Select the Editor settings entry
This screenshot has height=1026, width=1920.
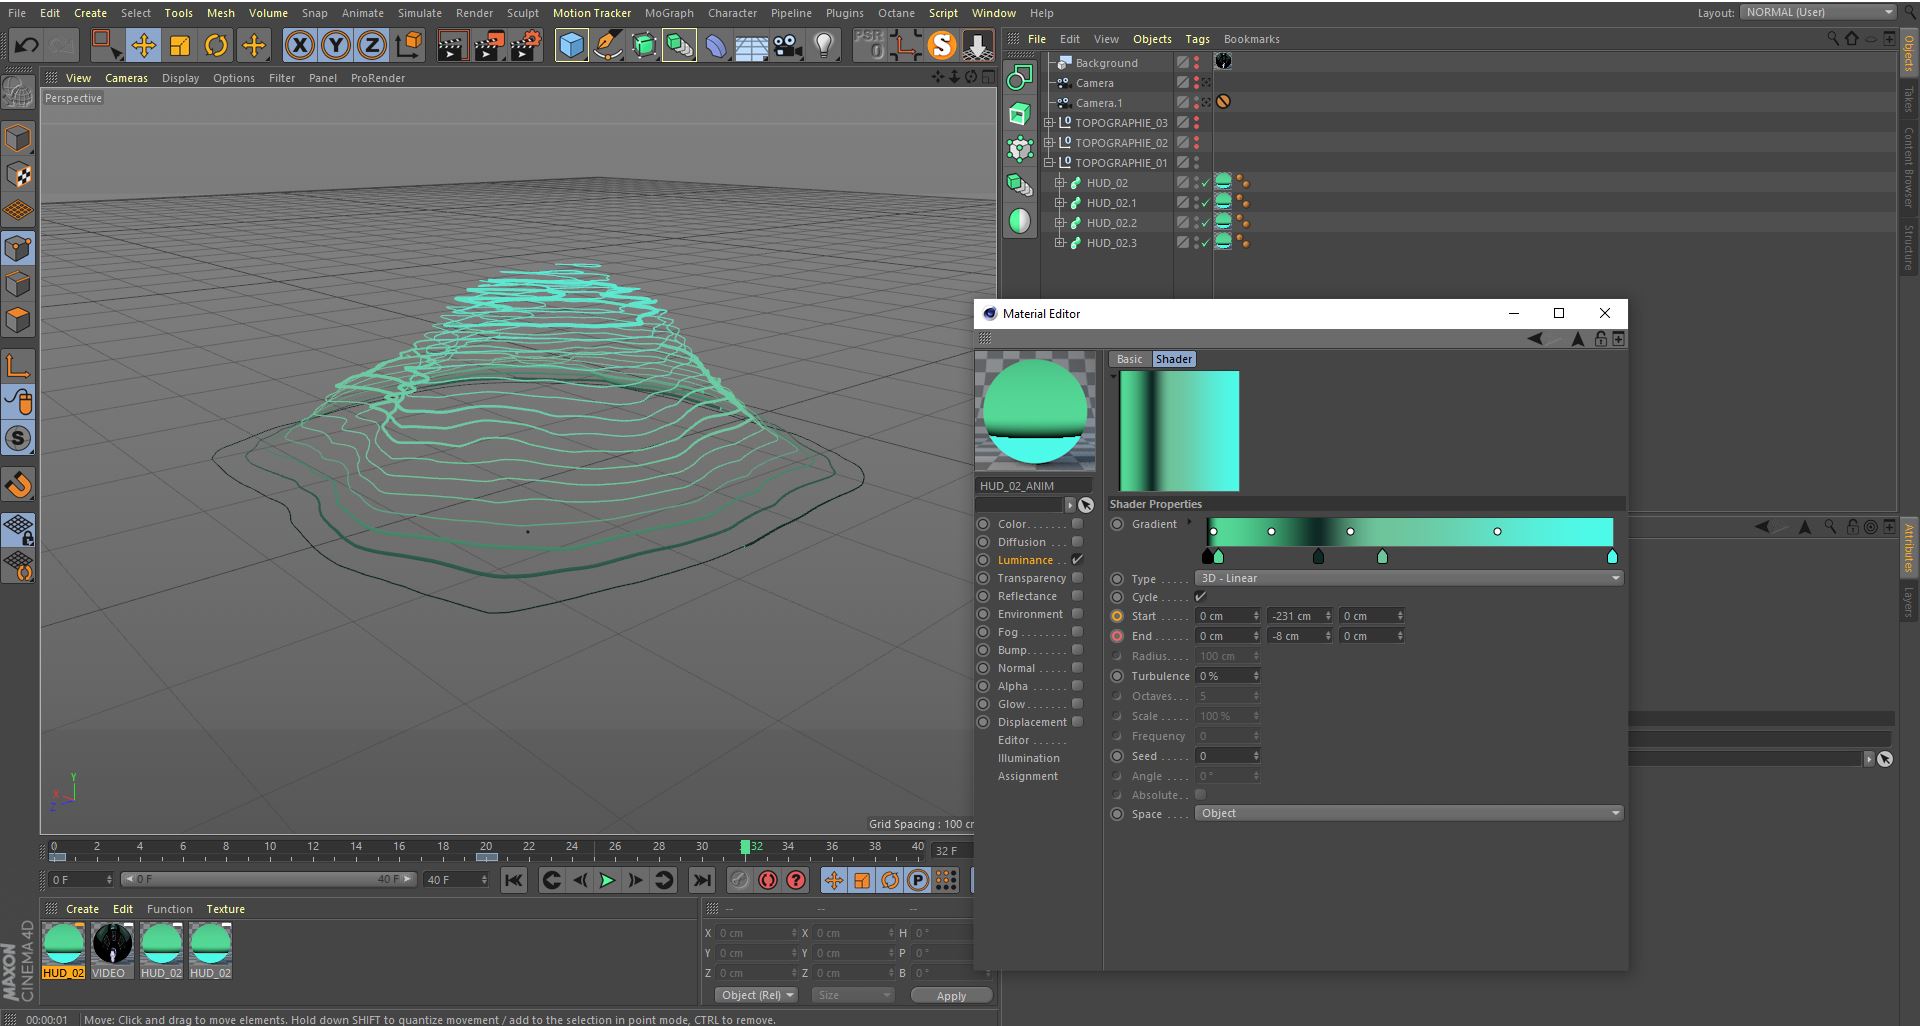click(x=1013, y=740)
